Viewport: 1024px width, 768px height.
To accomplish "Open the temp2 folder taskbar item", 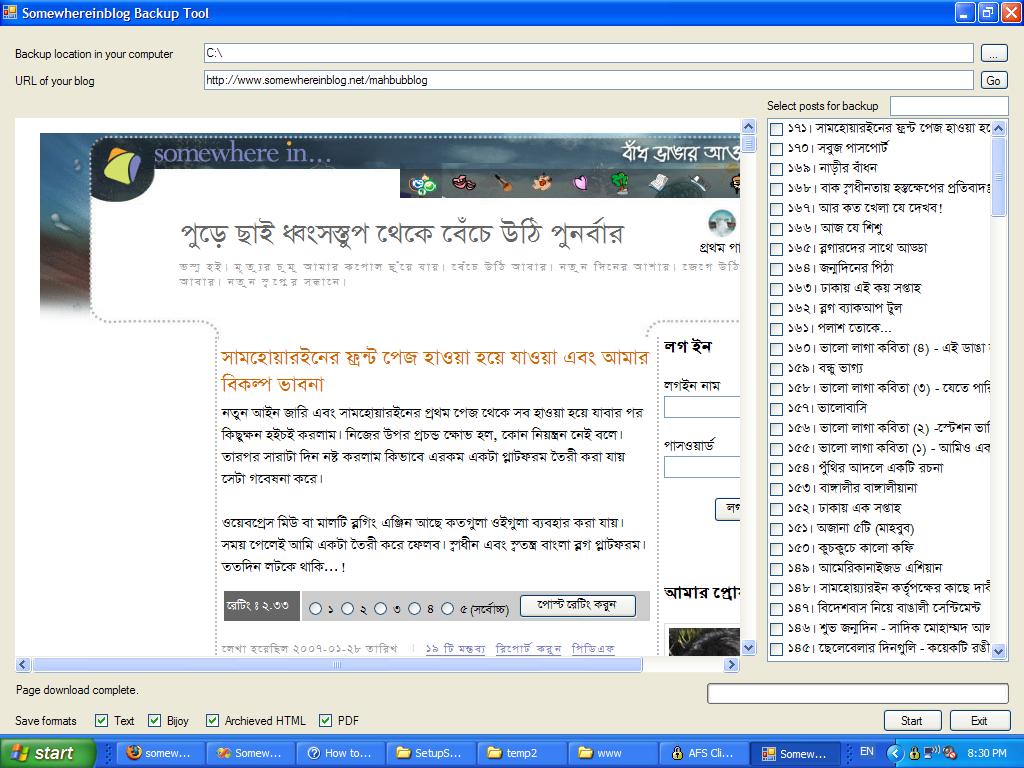I will pos(520,753).
